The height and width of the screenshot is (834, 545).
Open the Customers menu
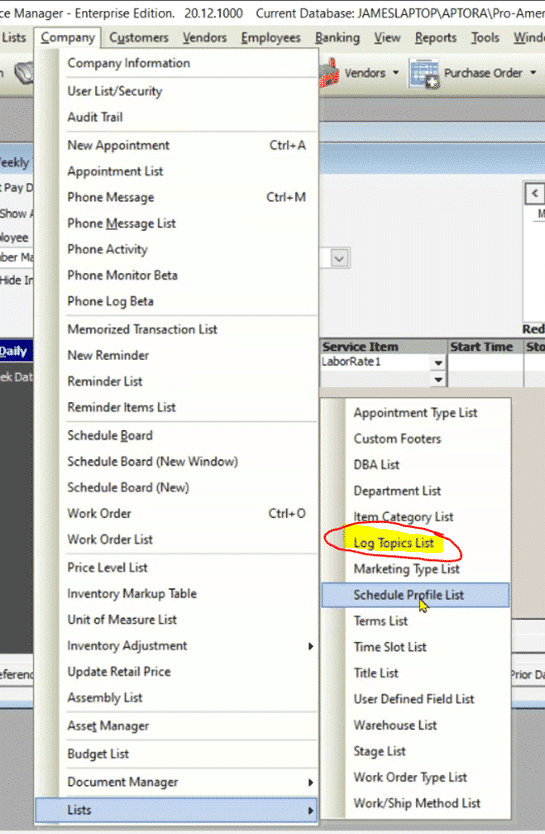(139, 38)
